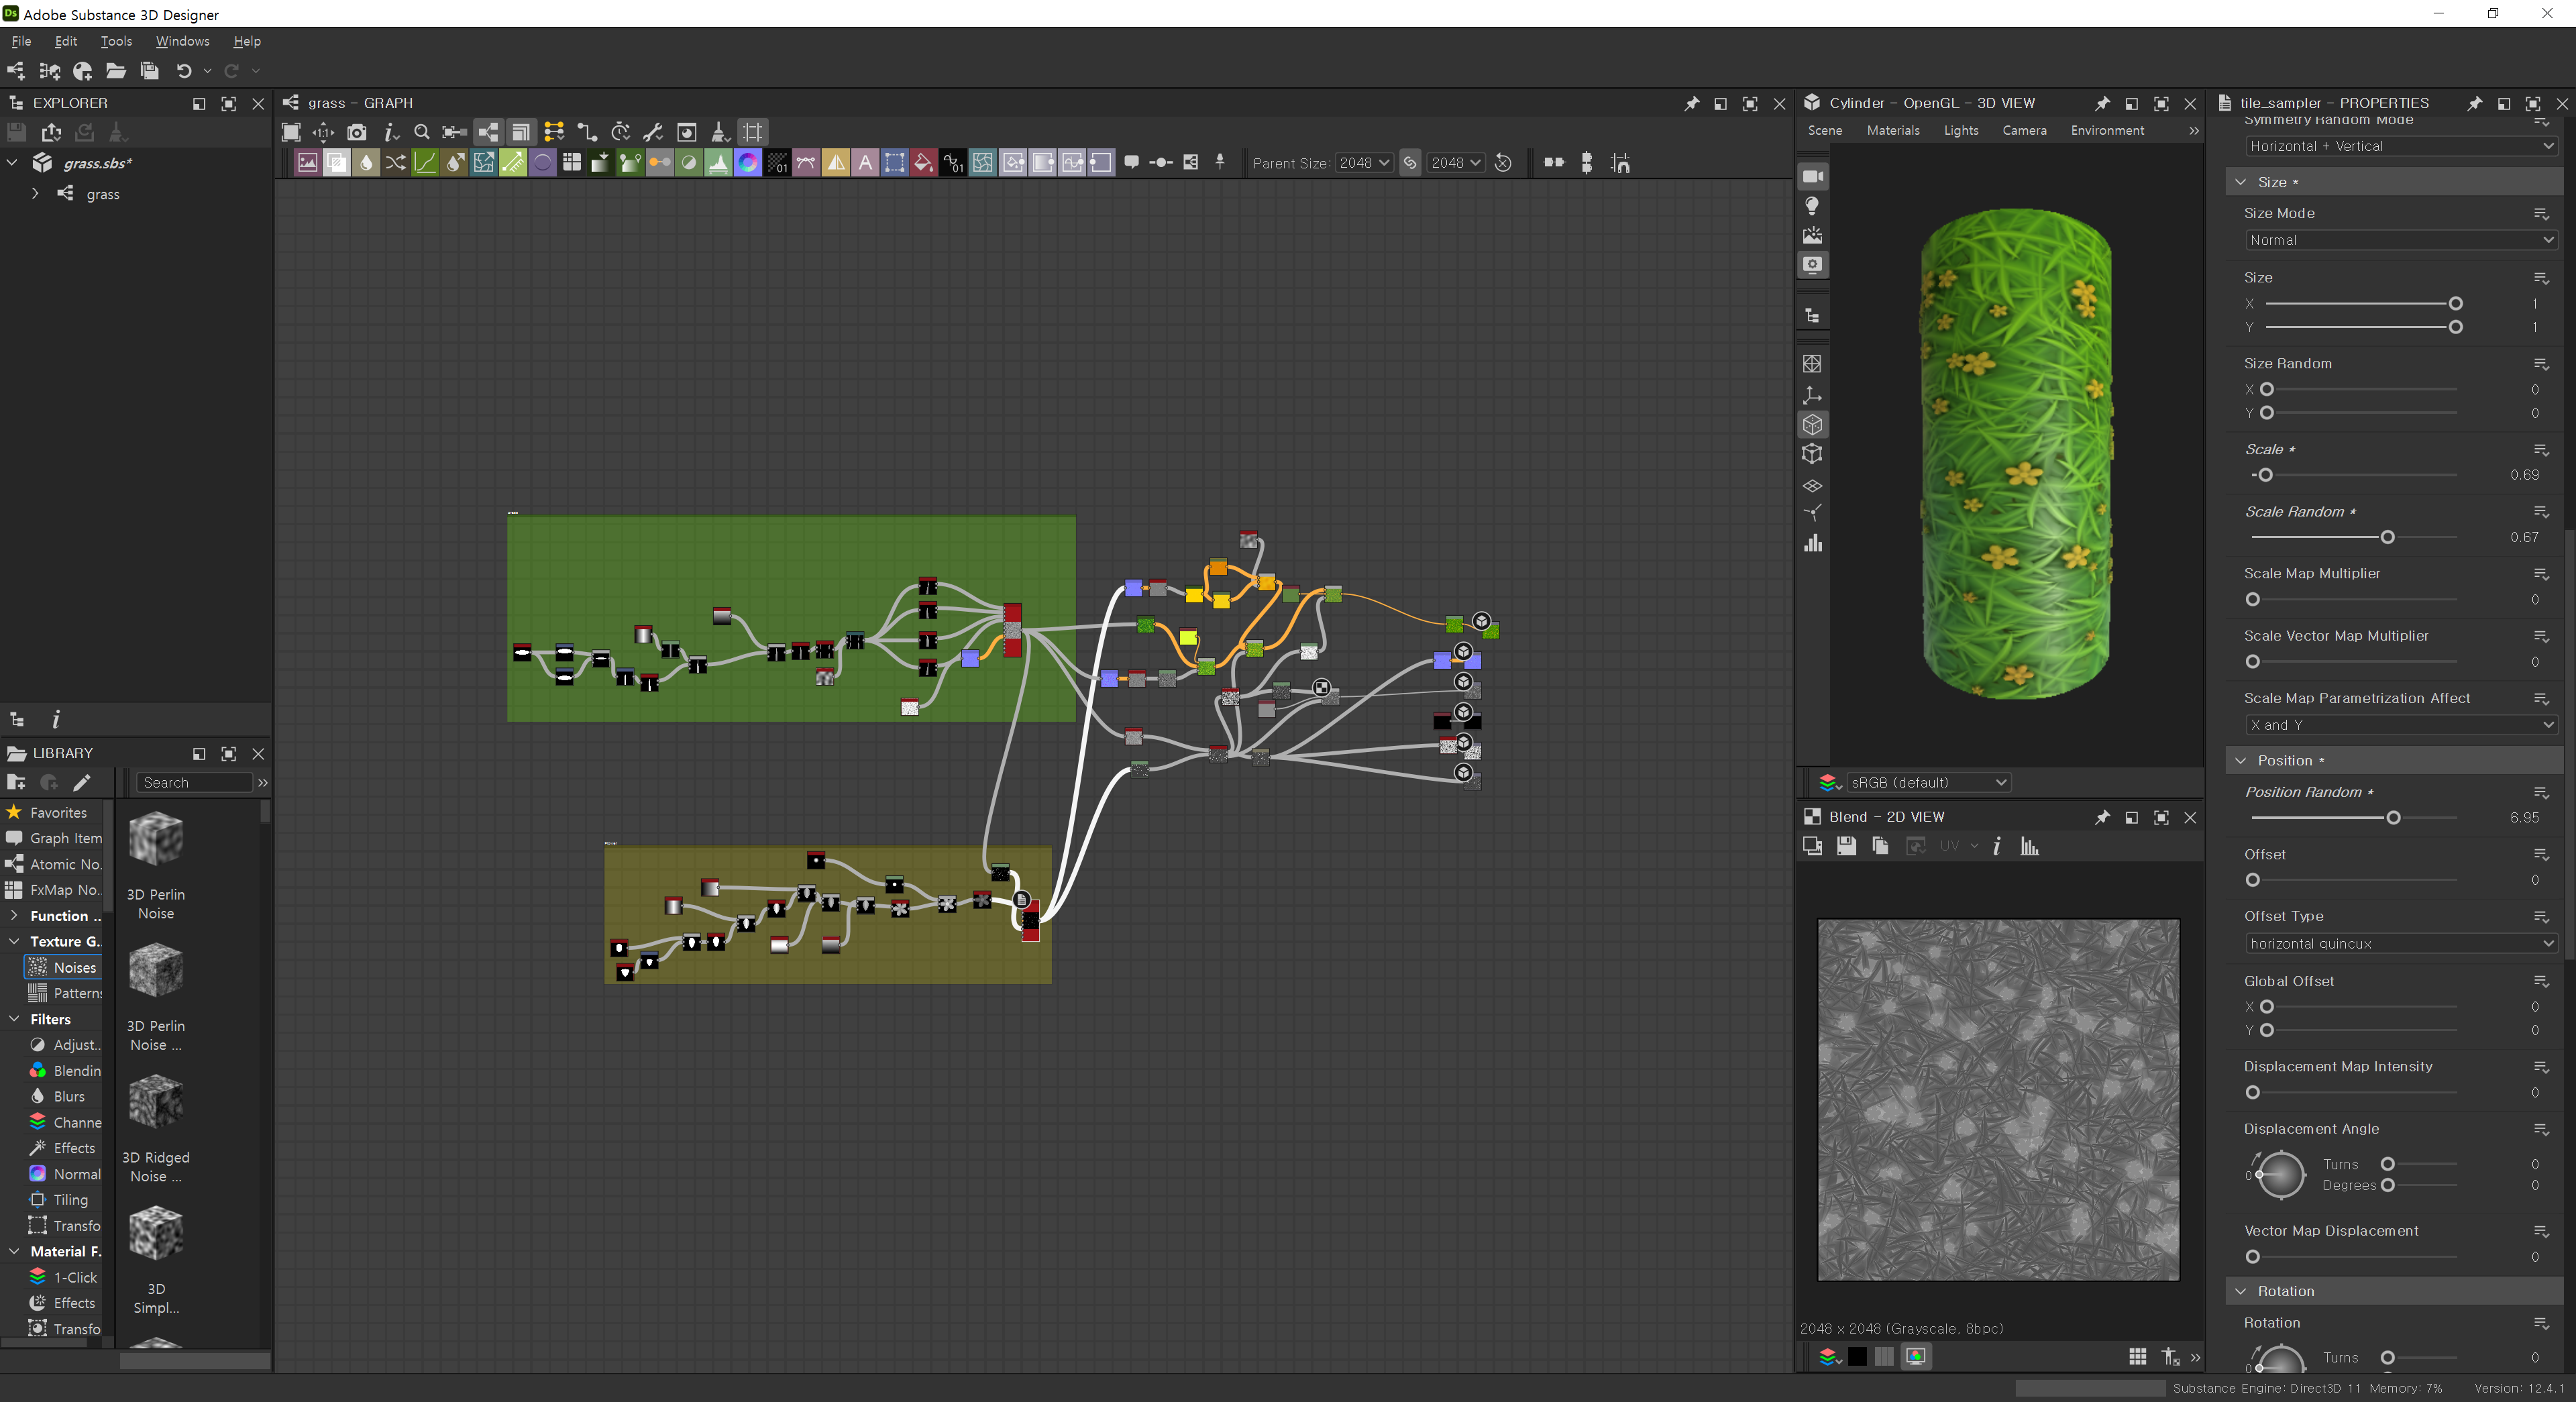Add a Levels histogram node
2576x1402 pixels.
(718, 163)
